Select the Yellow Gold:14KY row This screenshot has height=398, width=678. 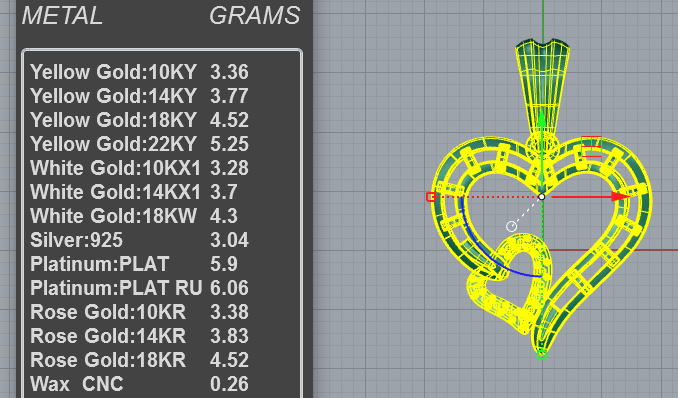click(139, 96)
